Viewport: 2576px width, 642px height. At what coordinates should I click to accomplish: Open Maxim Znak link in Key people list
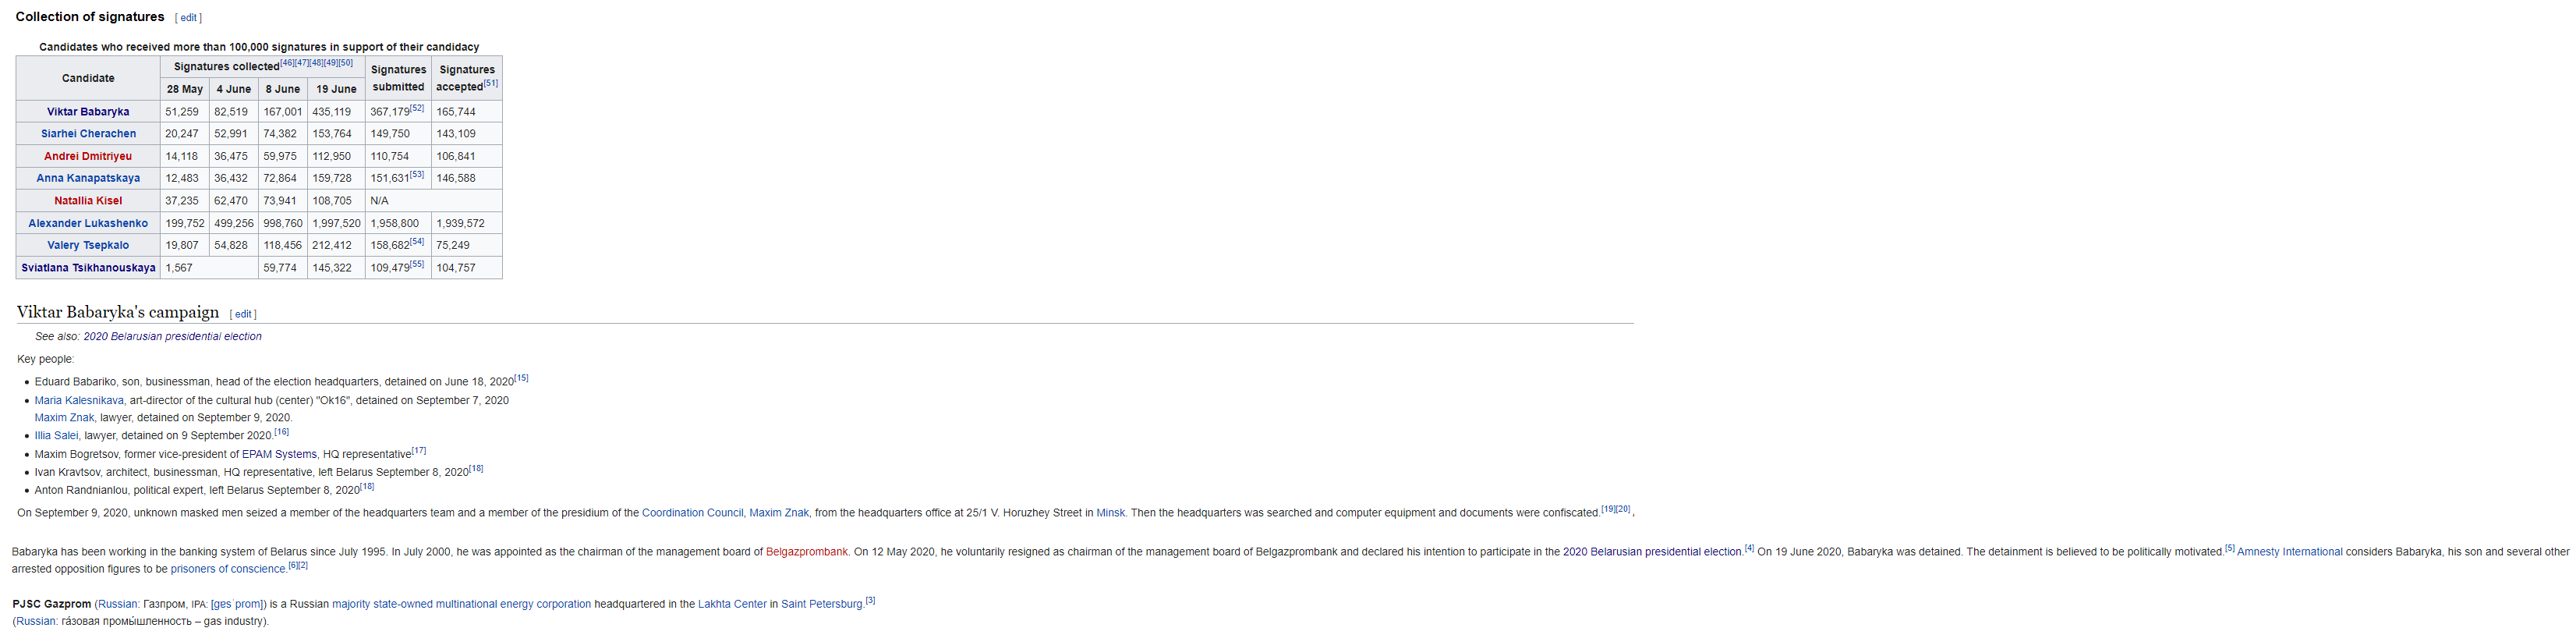64,418
